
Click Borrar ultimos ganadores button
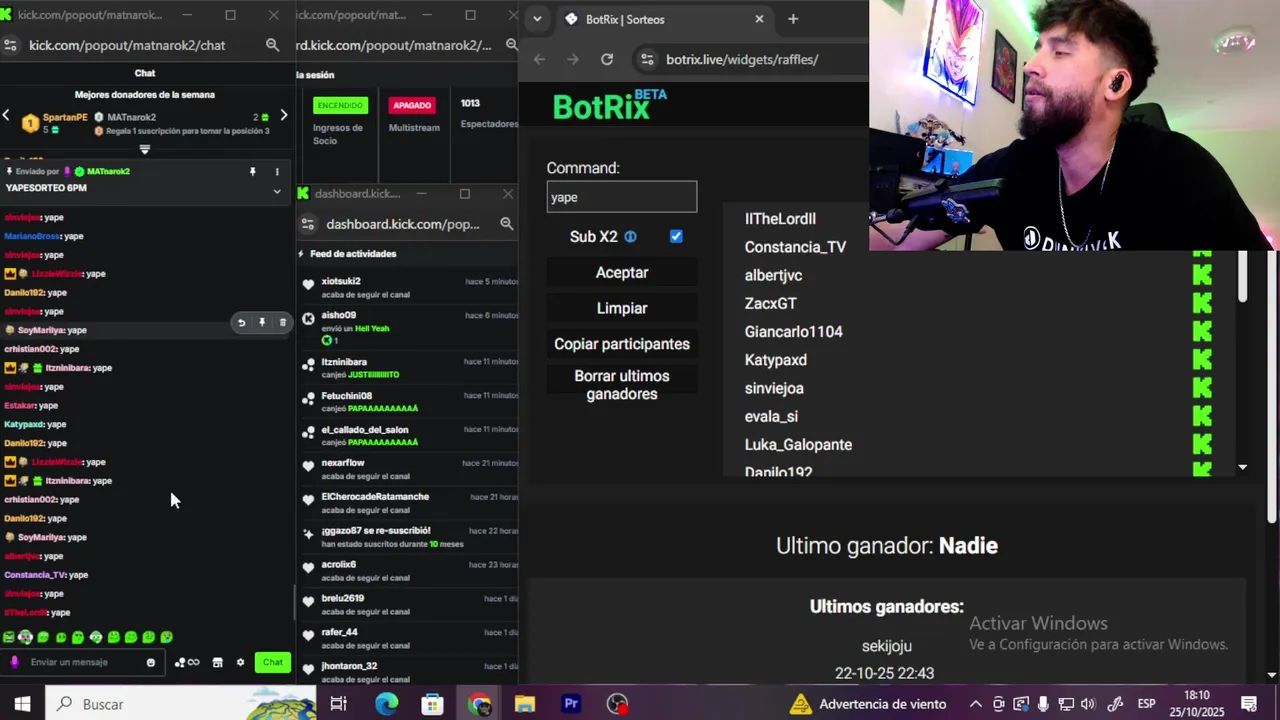pos(622,385)
